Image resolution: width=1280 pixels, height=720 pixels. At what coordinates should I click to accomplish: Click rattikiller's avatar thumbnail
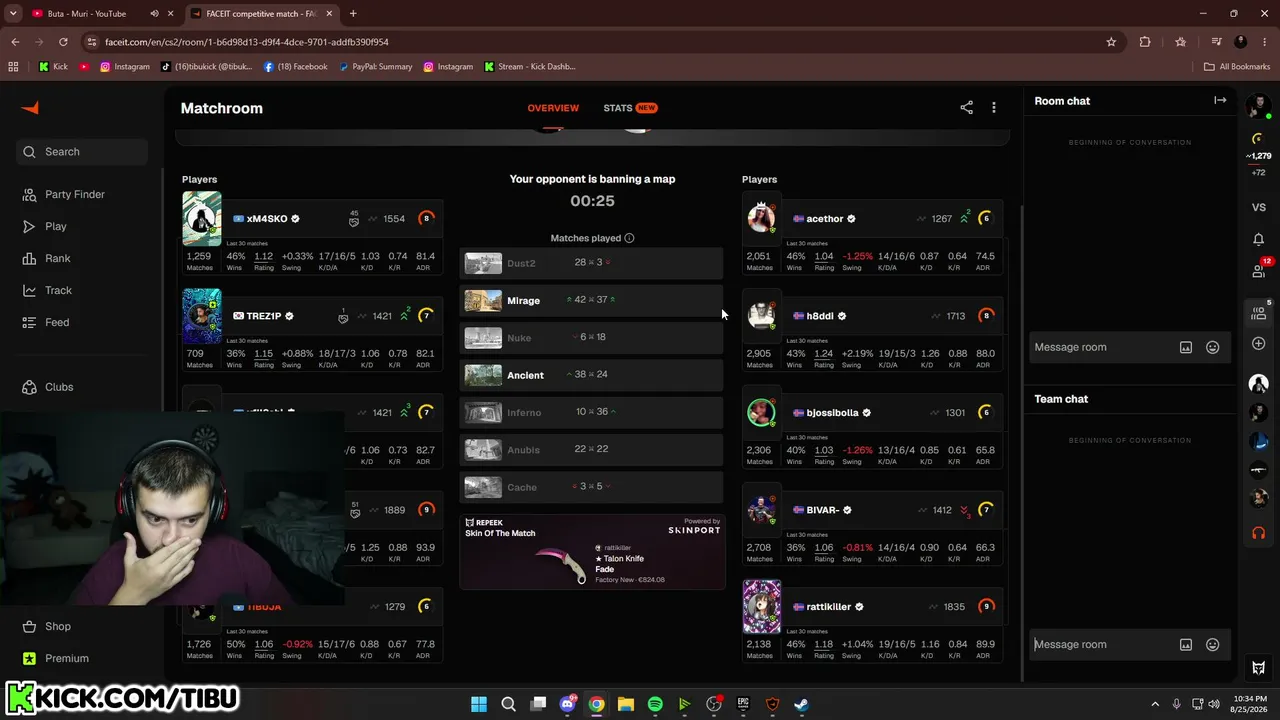coord(762,606)
